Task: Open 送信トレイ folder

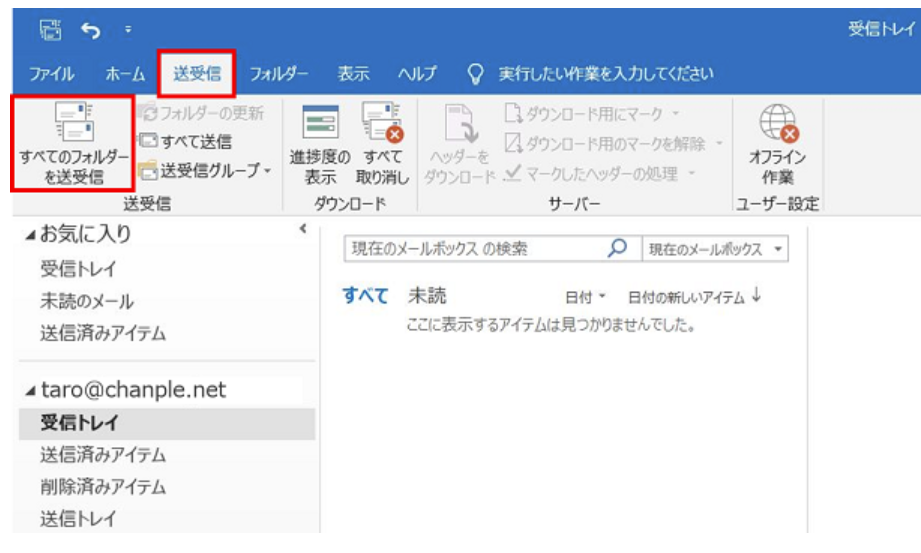Action: 78,519
